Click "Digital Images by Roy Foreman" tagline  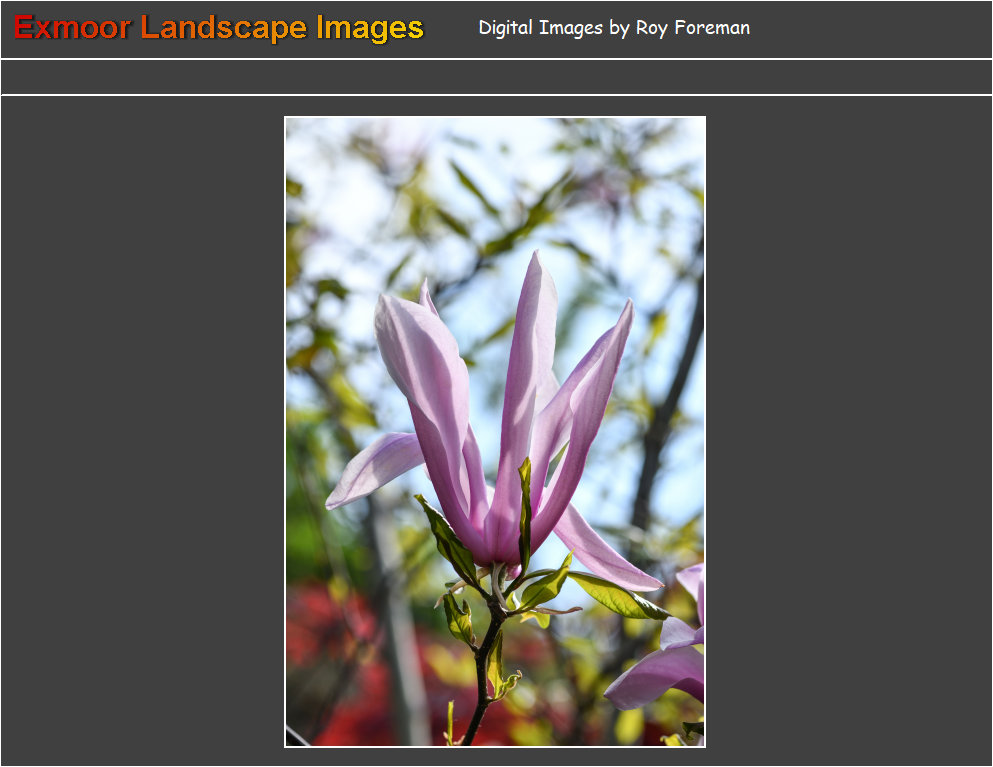(x=614, y=28)
